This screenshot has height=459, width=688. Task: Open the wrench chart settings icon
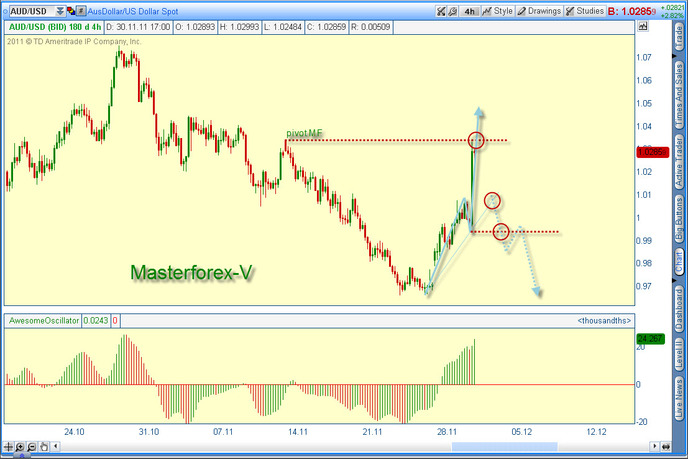[x=452, y=11]
